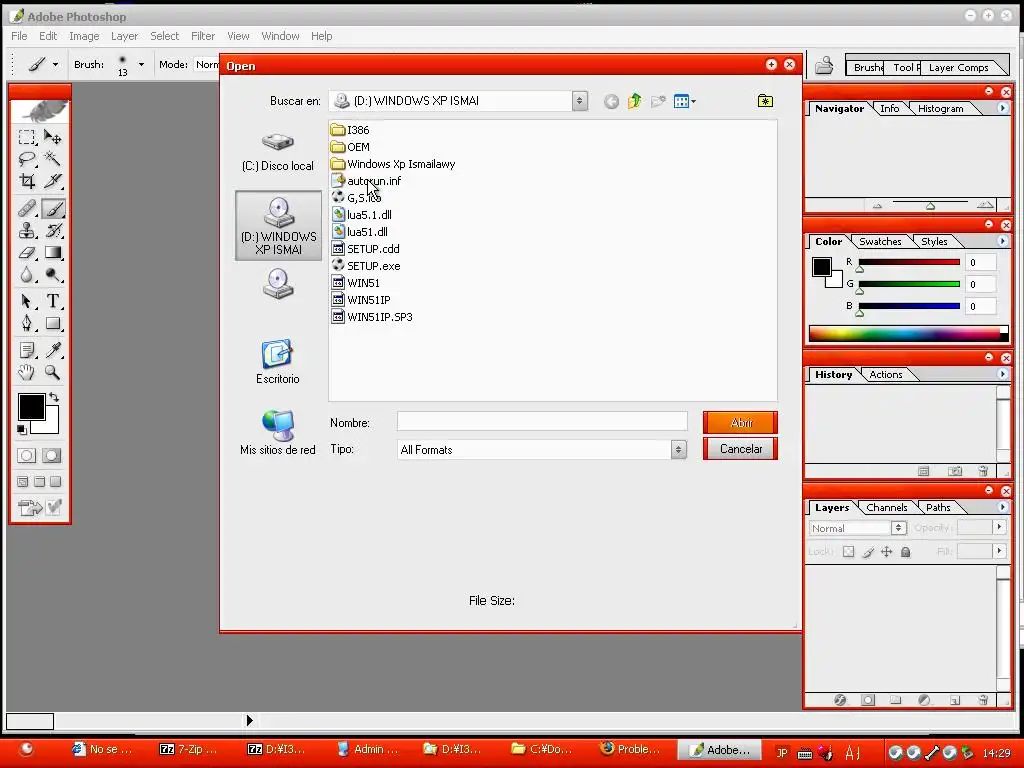Open the Layer menu

124,36
